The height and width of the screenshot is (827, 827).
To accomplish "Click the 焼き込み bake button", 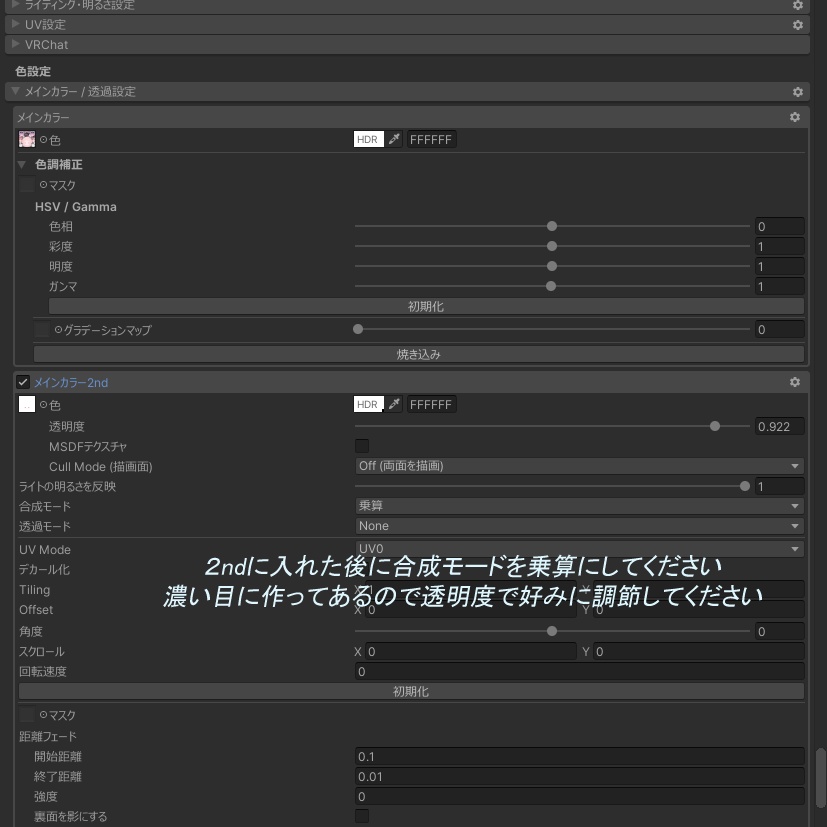I will point(419,353).
